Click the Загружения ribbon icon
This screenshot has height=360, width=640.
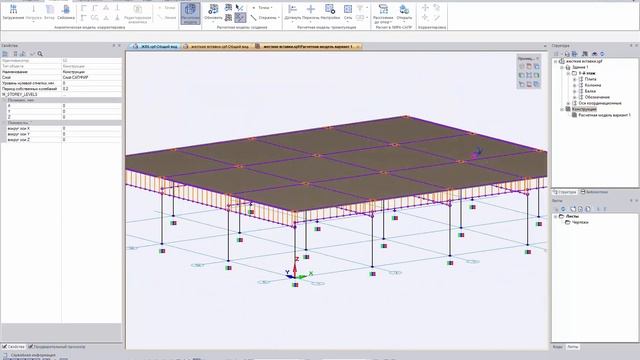[13, 12]
